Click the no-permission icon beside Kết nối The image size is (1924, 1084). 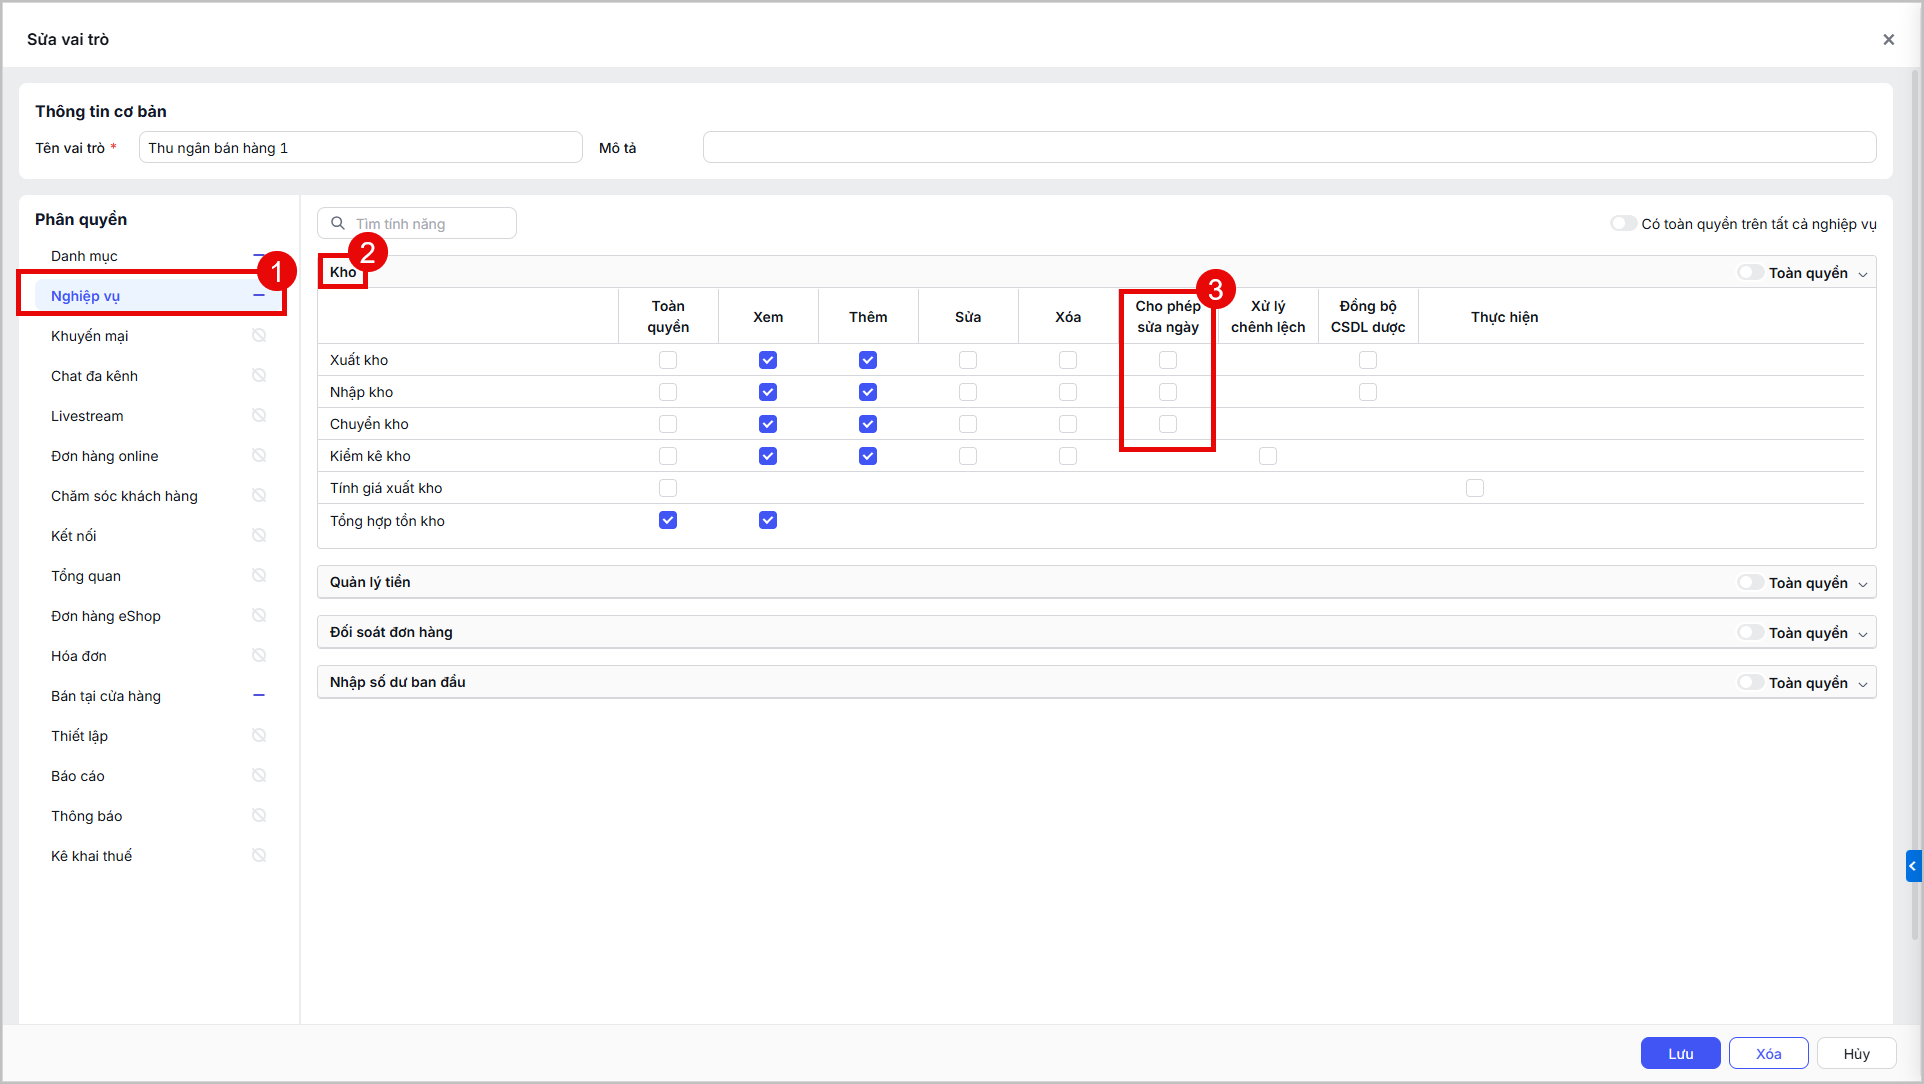coord(259,536)
